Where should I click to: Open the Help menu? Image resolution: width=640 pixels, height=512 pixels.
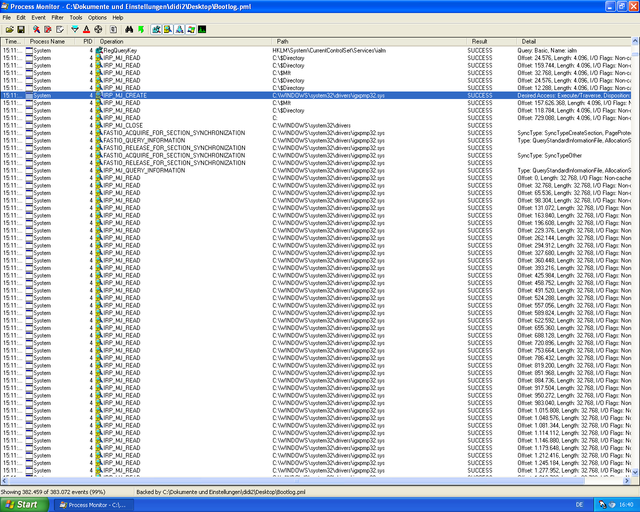pyautogui.click(x=118, y=18)
